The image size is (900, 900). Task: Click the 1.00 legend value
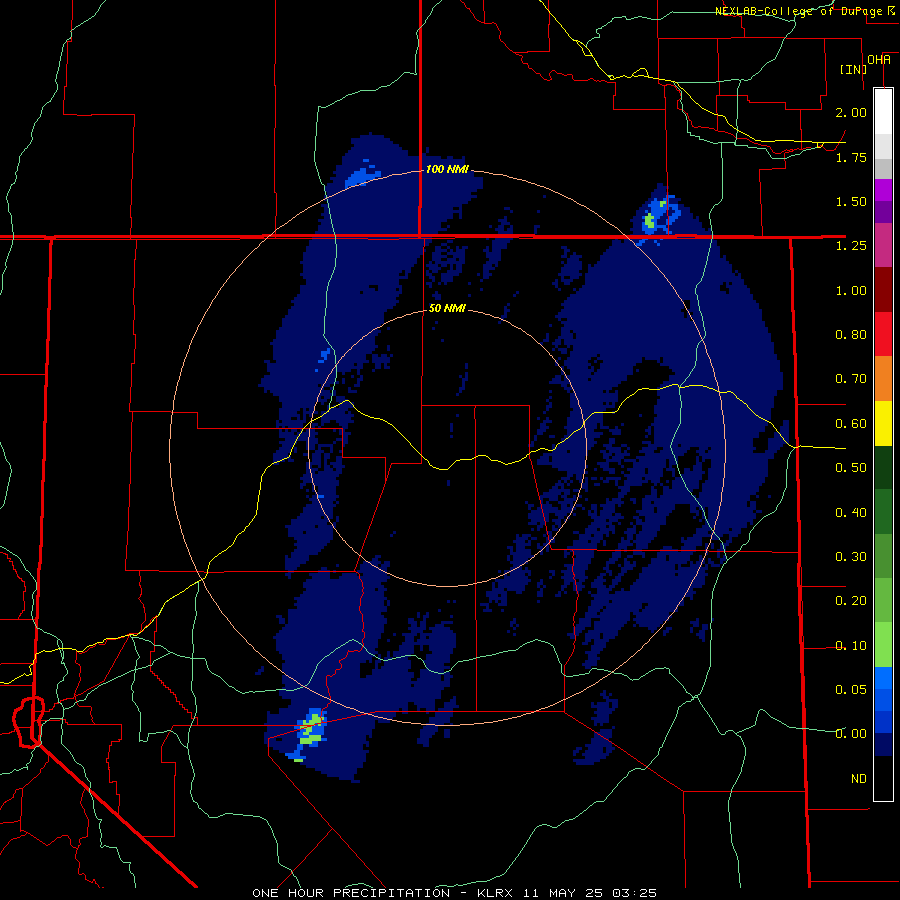851,290
